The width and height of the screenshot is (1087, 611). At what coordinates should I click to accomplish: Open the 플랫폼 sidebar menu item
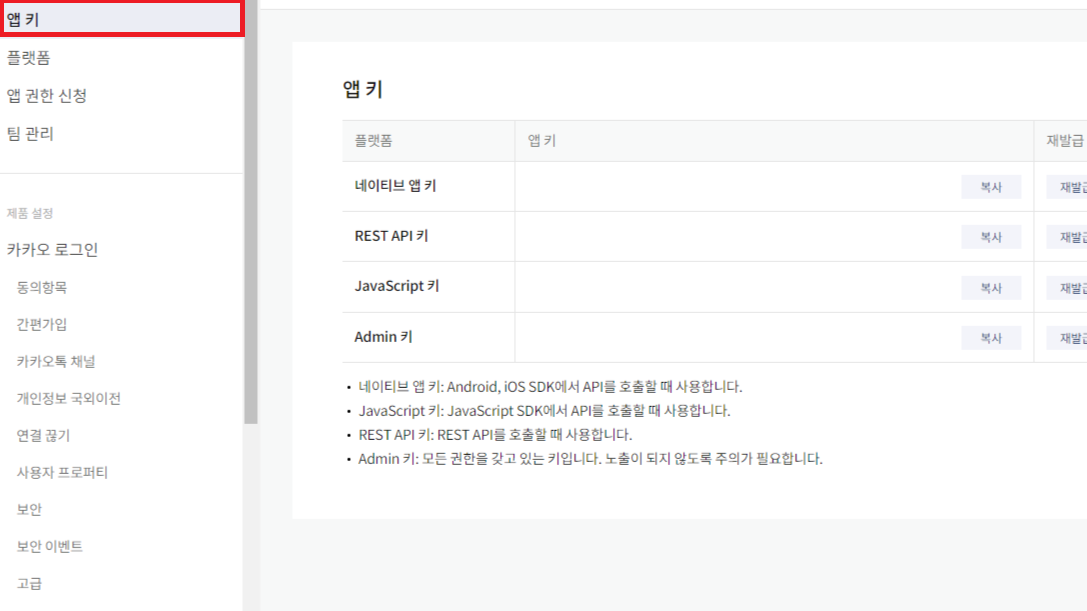coord(28,58)
